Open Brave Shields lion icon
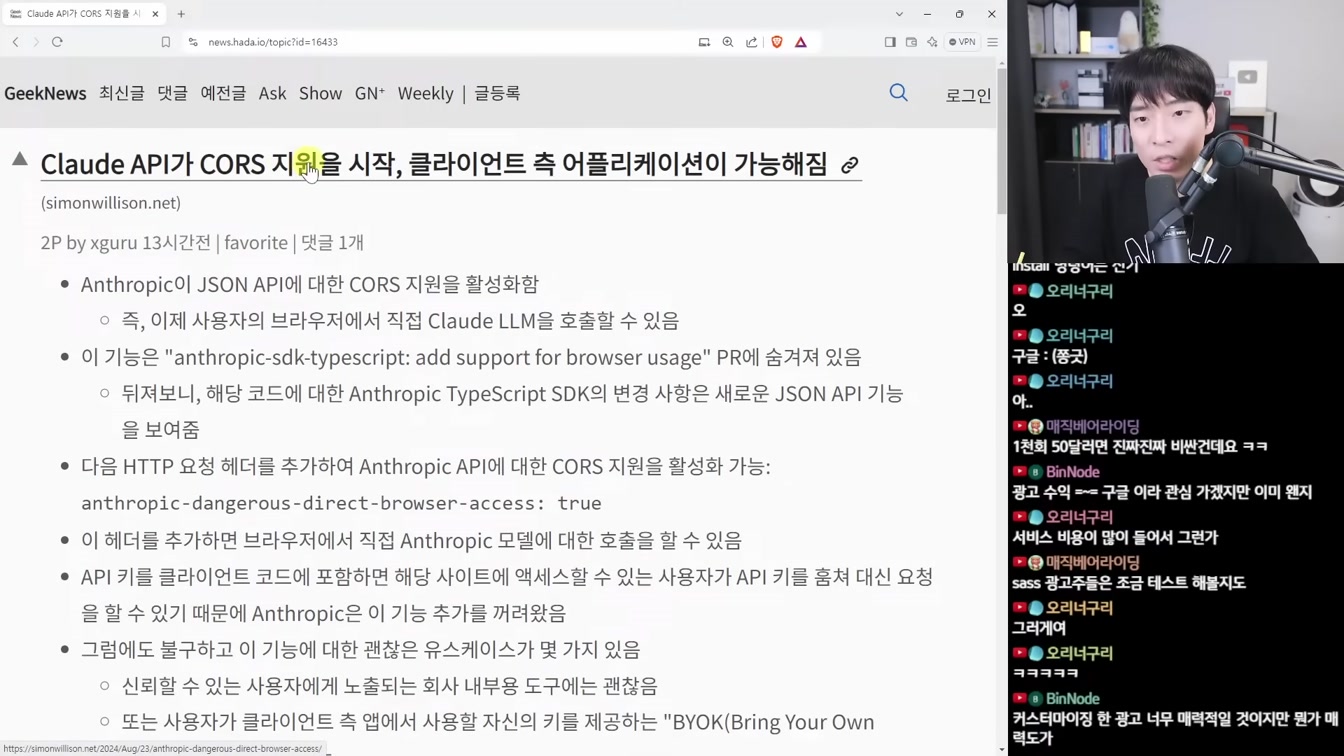The height and width of the screenshot is (756, 1344). [x=777, y=42]
